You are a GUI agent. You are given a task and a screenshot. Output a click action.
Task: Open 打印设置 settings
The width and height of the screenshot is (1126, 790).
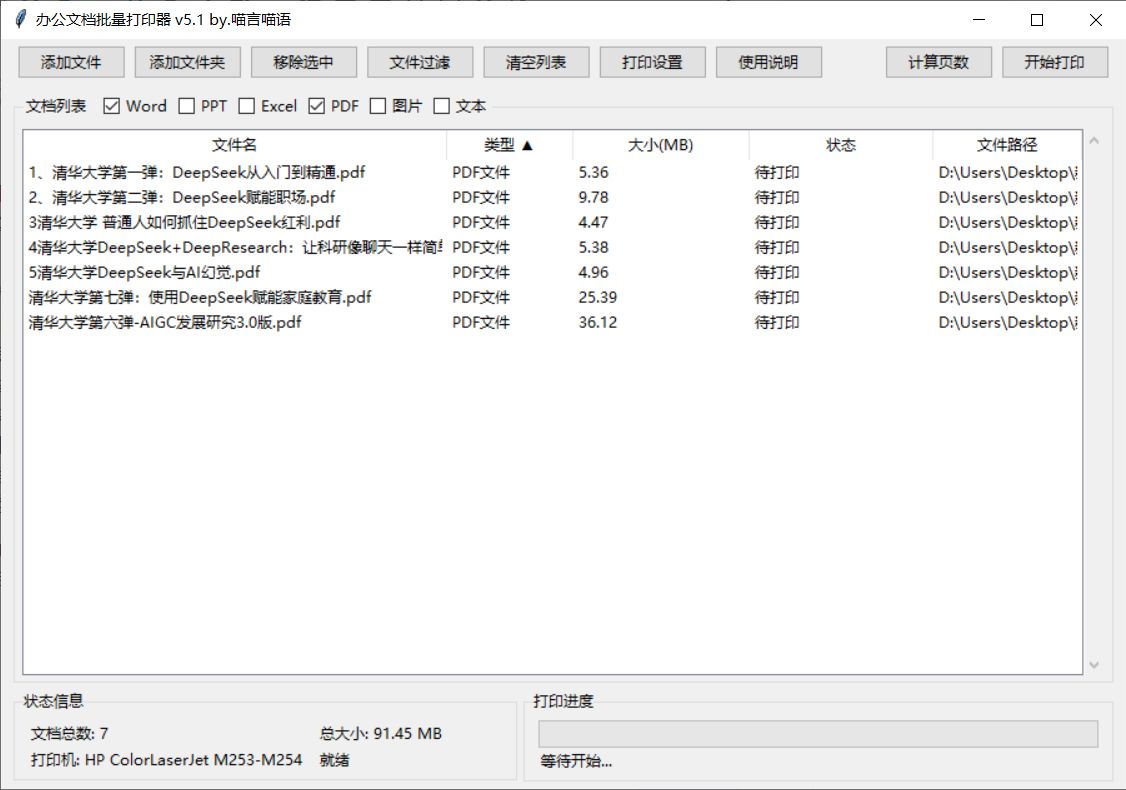click(x=653, y=62)
